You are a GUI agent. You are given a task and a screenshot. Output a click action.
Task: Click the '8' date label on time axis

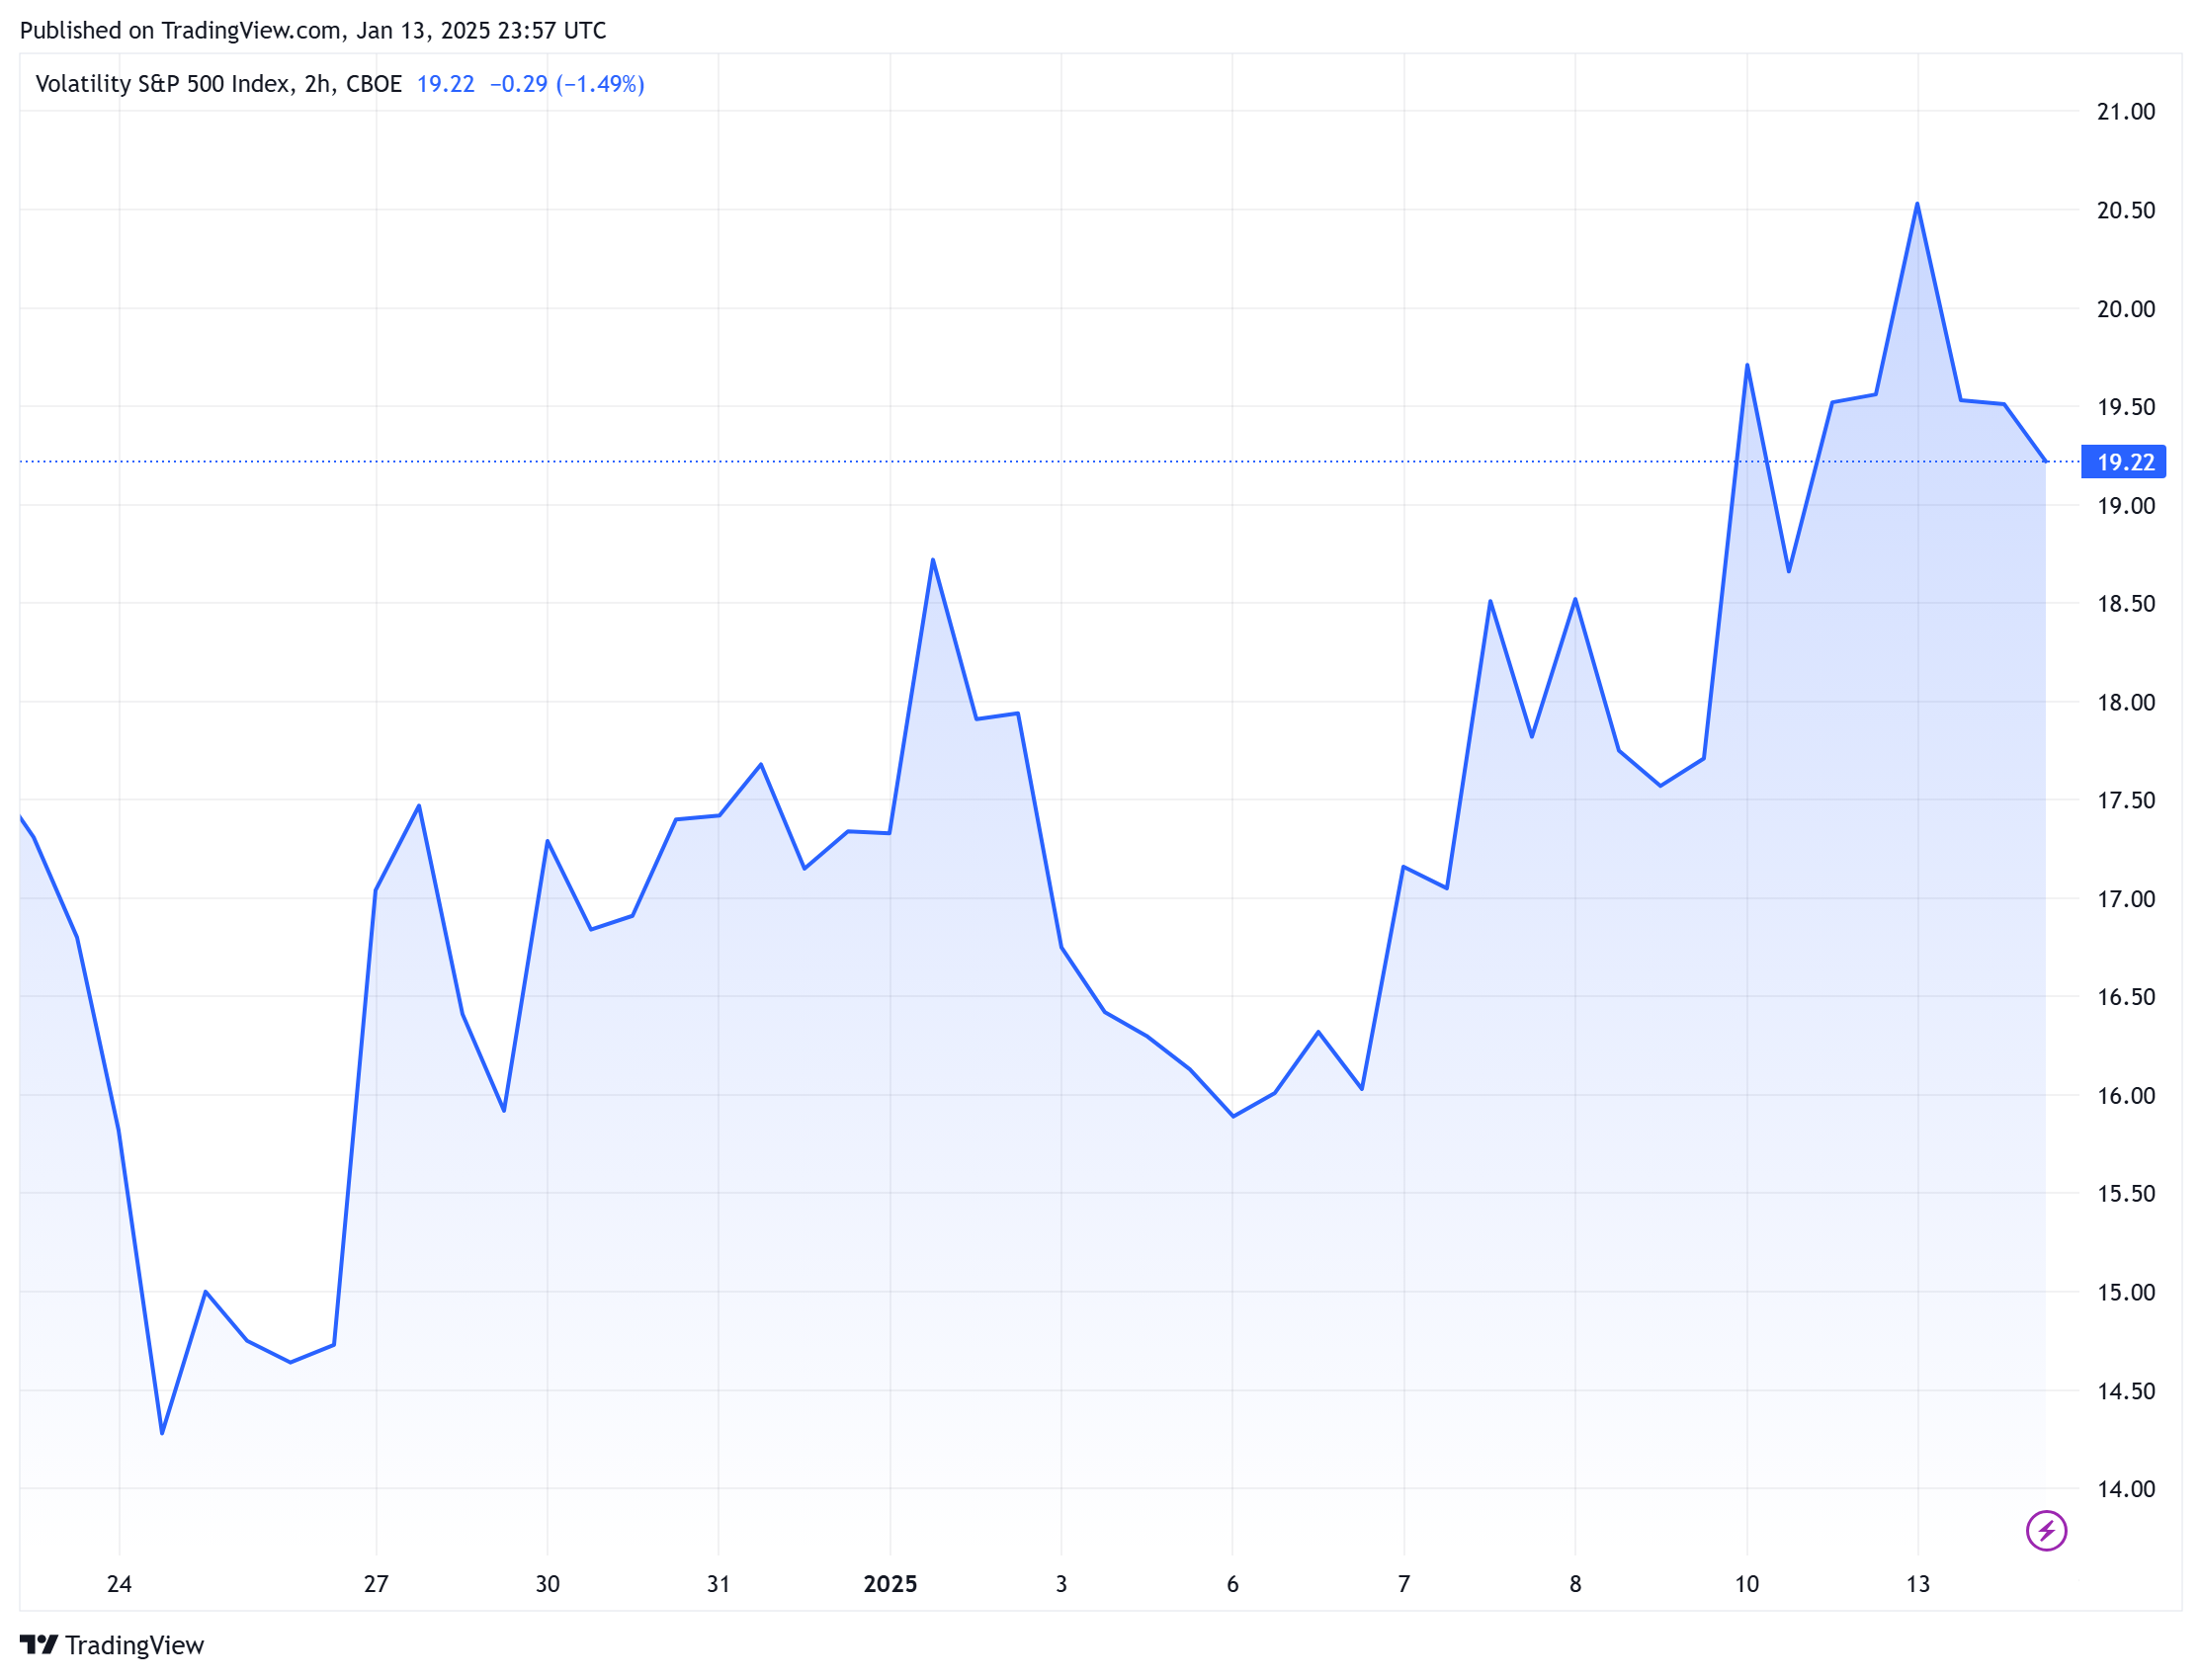1575,1585
